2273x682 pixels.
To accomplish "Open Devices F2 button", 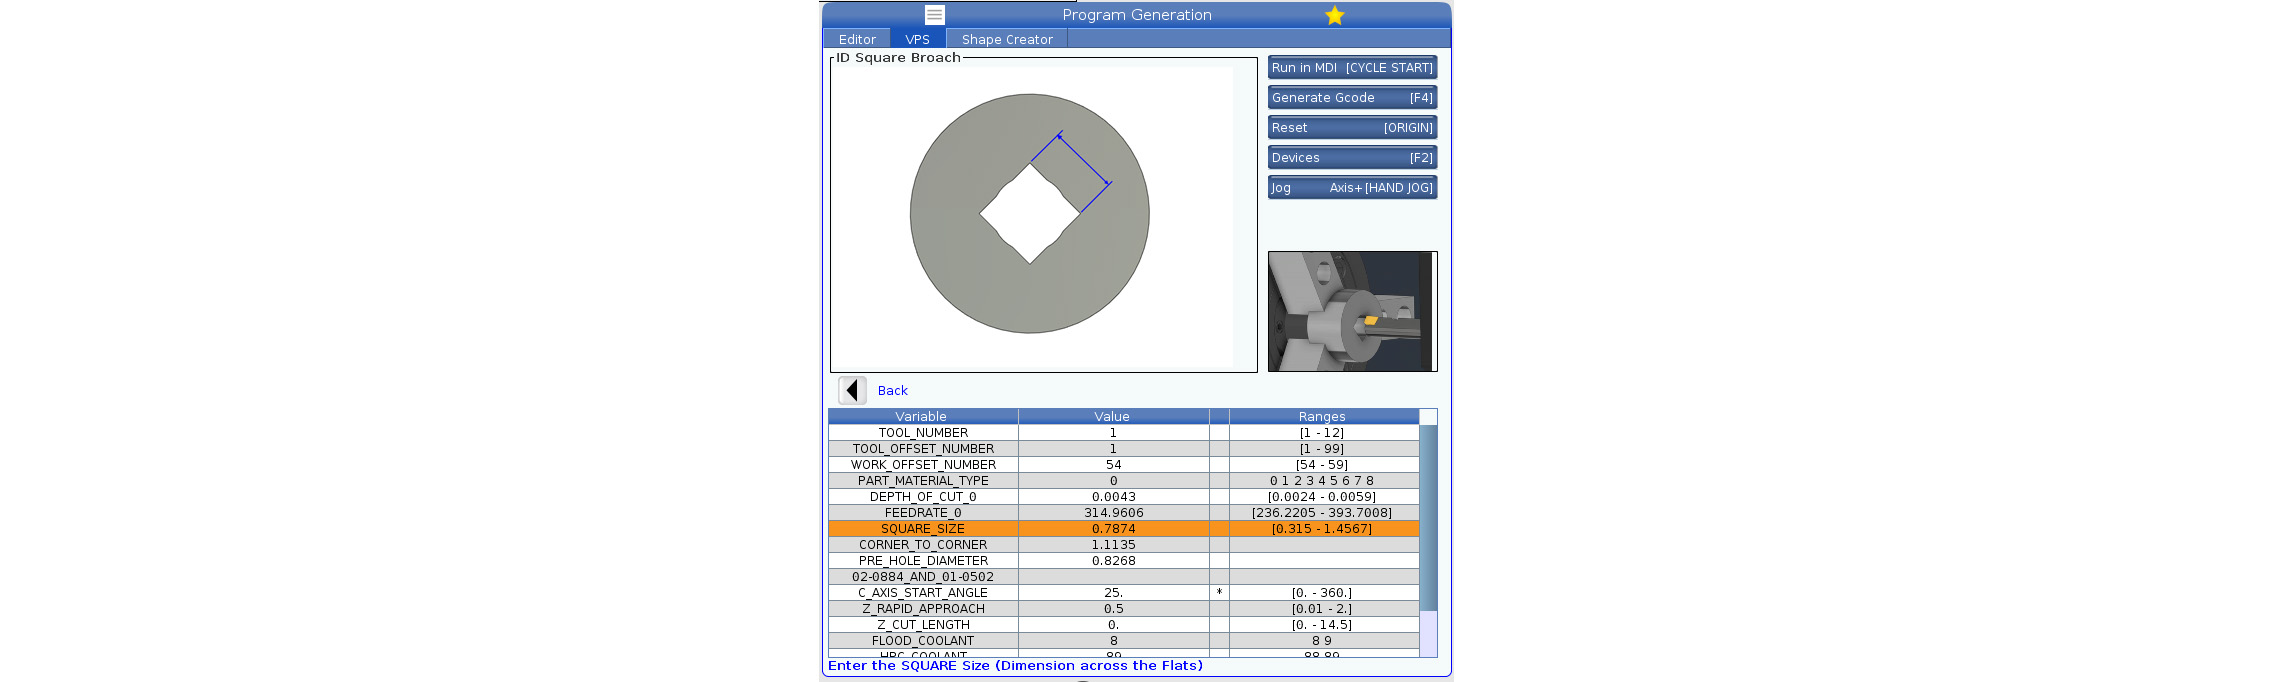I will pyautogui.click(x=1352, y=158).
